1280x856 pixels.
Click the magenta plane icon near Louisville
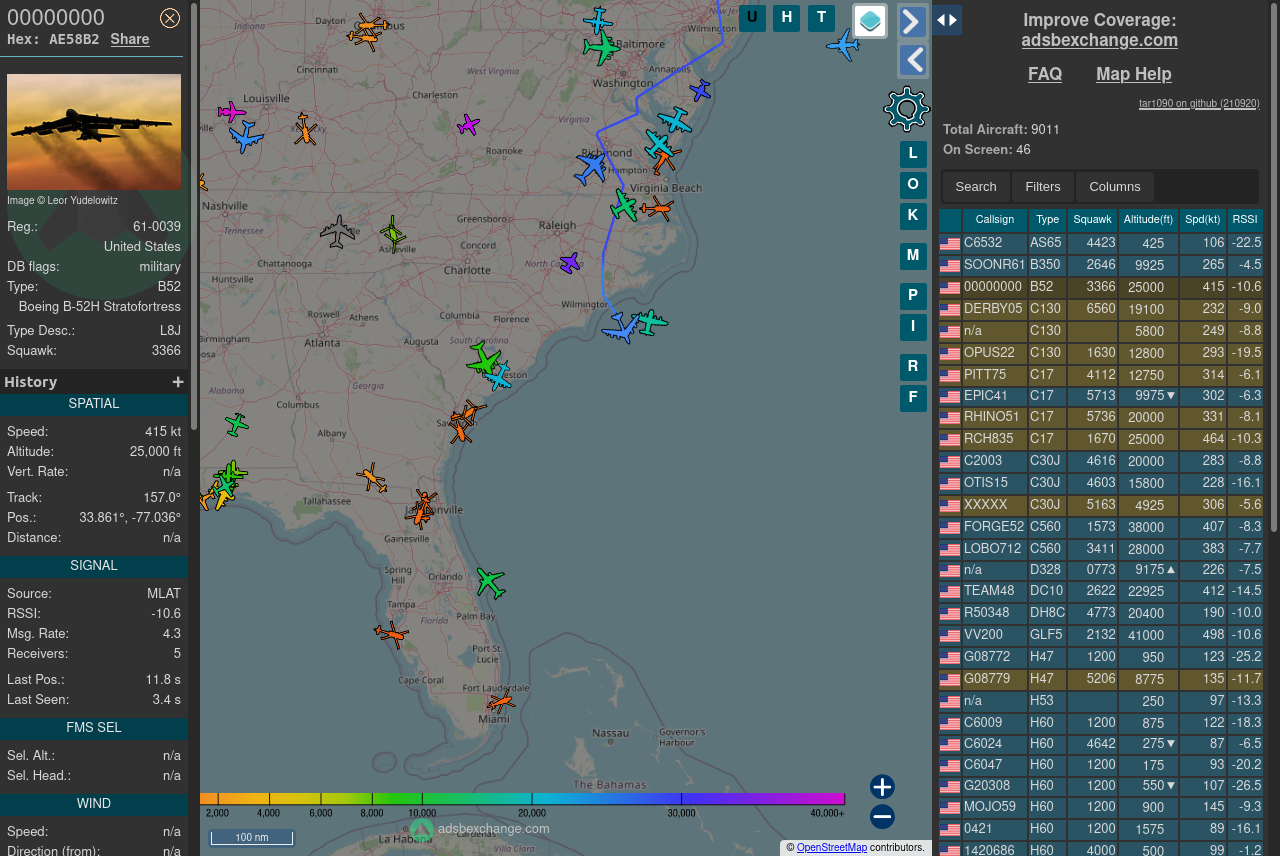[x=231, y=112]
